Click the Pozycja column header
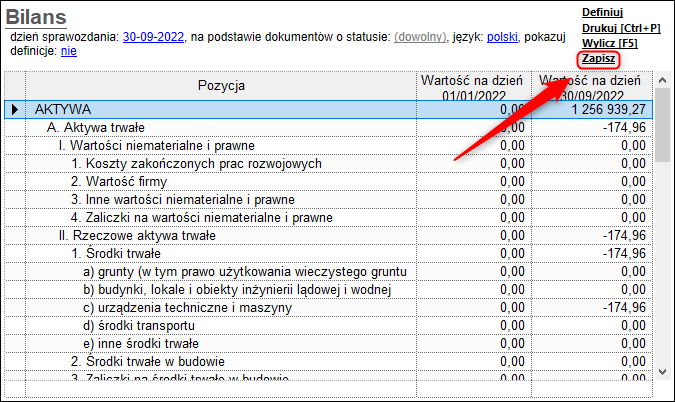Screen dimensions: 675x402 pos(221,86)
